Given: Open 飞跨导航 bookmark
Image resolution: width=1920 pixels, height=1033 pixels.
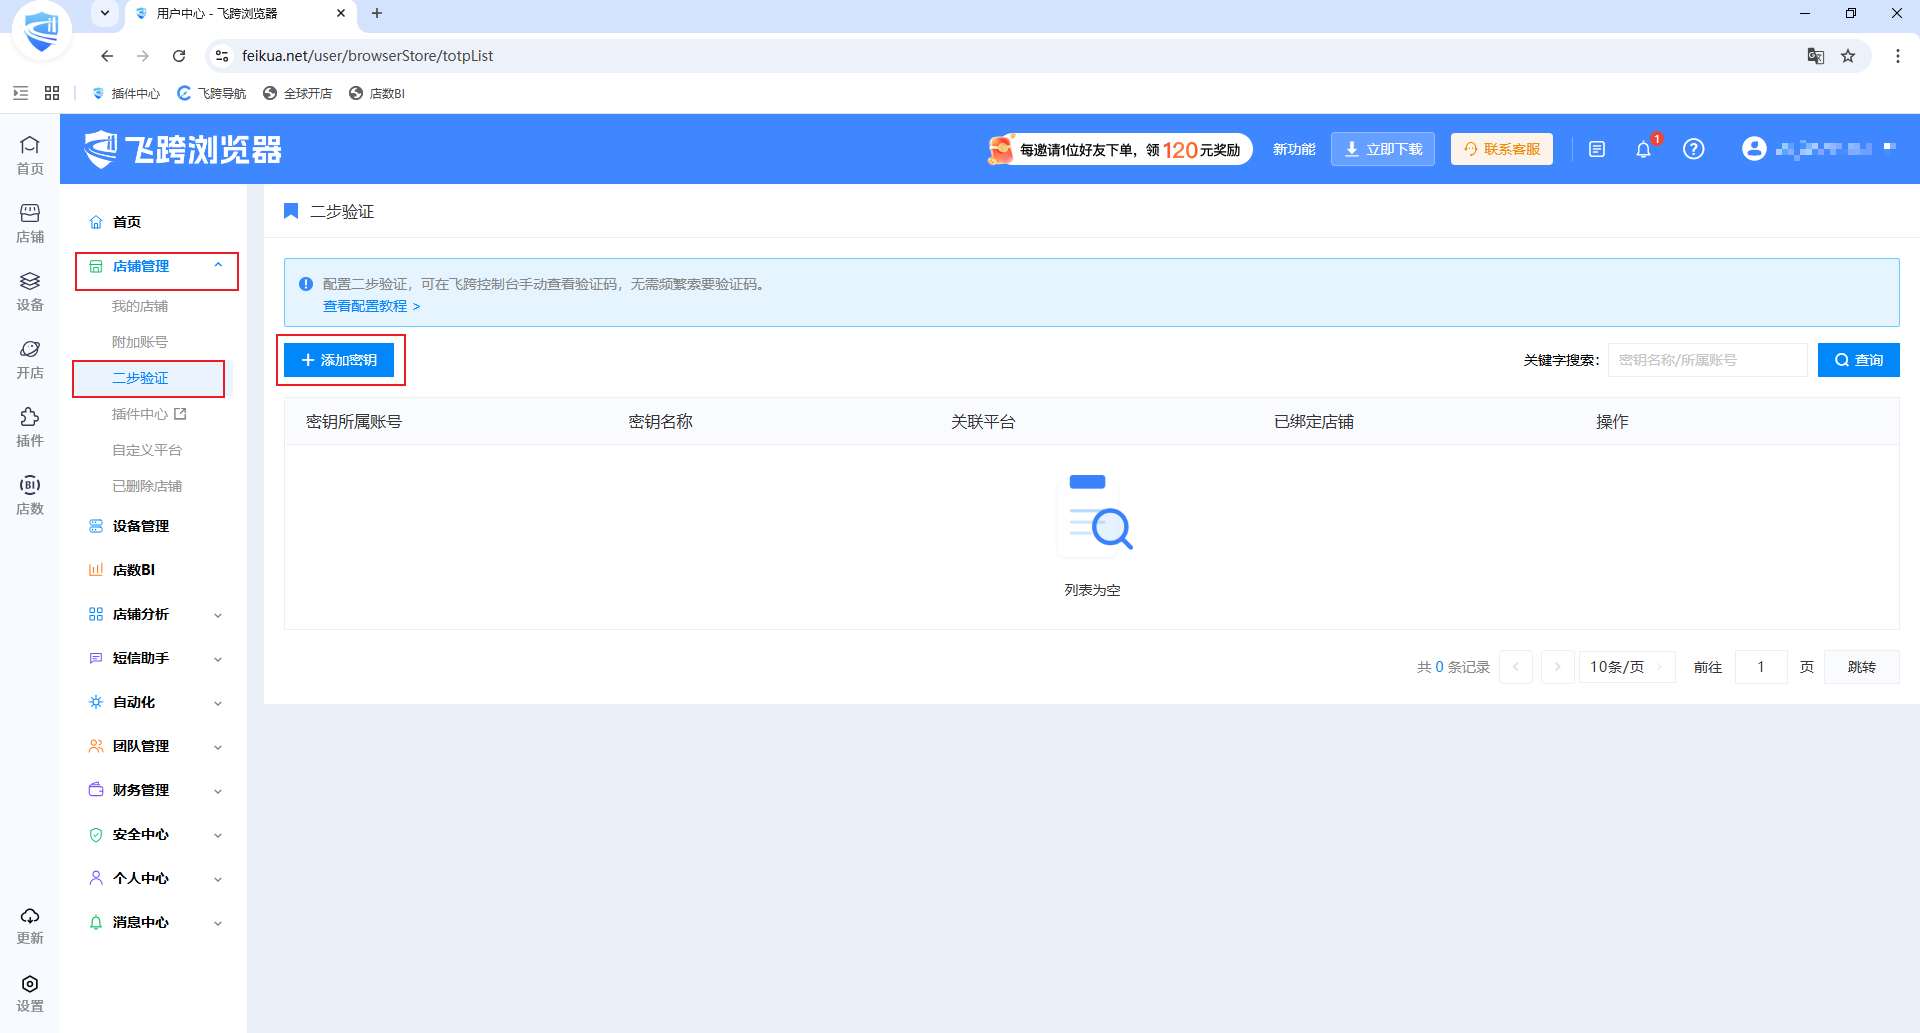Looking at the screenshot, I should coord(211,93).
